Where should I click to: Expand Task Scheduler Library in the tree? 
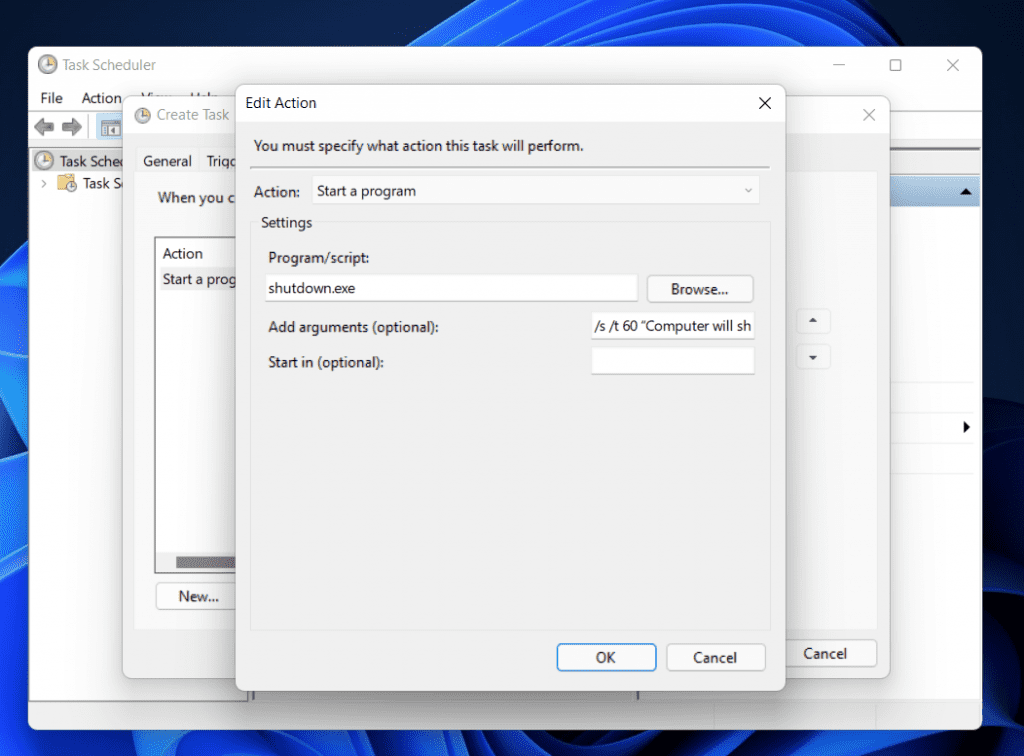coord(45,183)
